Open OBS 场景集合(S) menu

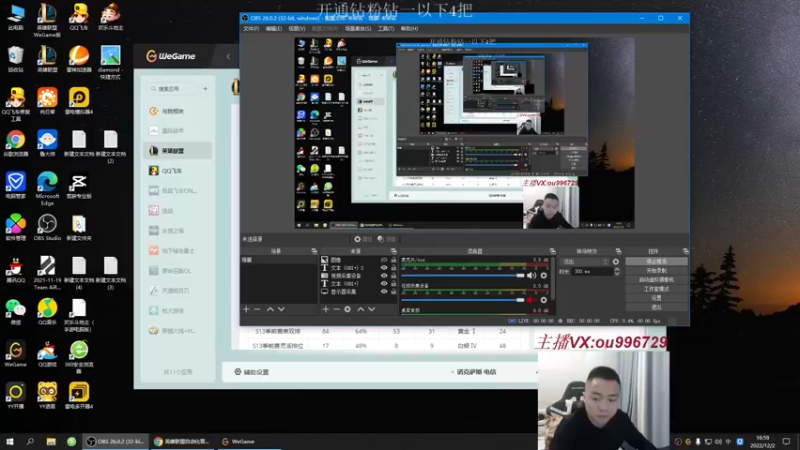point(358,29)
